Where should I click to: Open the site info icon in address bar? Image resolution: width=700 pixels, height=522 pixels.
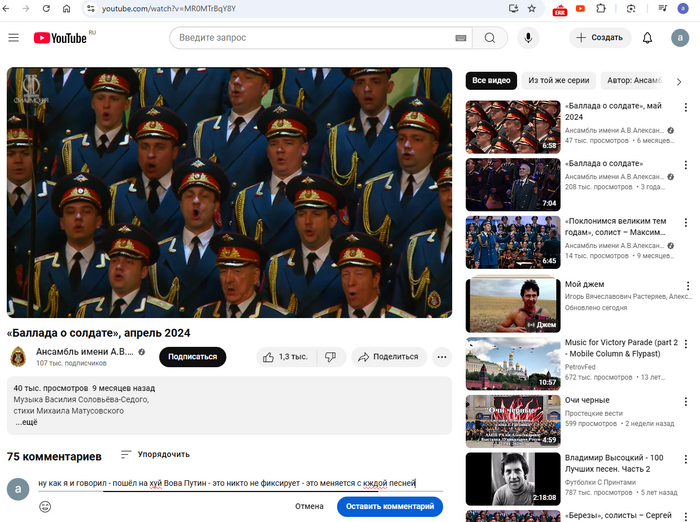point(91,8)
